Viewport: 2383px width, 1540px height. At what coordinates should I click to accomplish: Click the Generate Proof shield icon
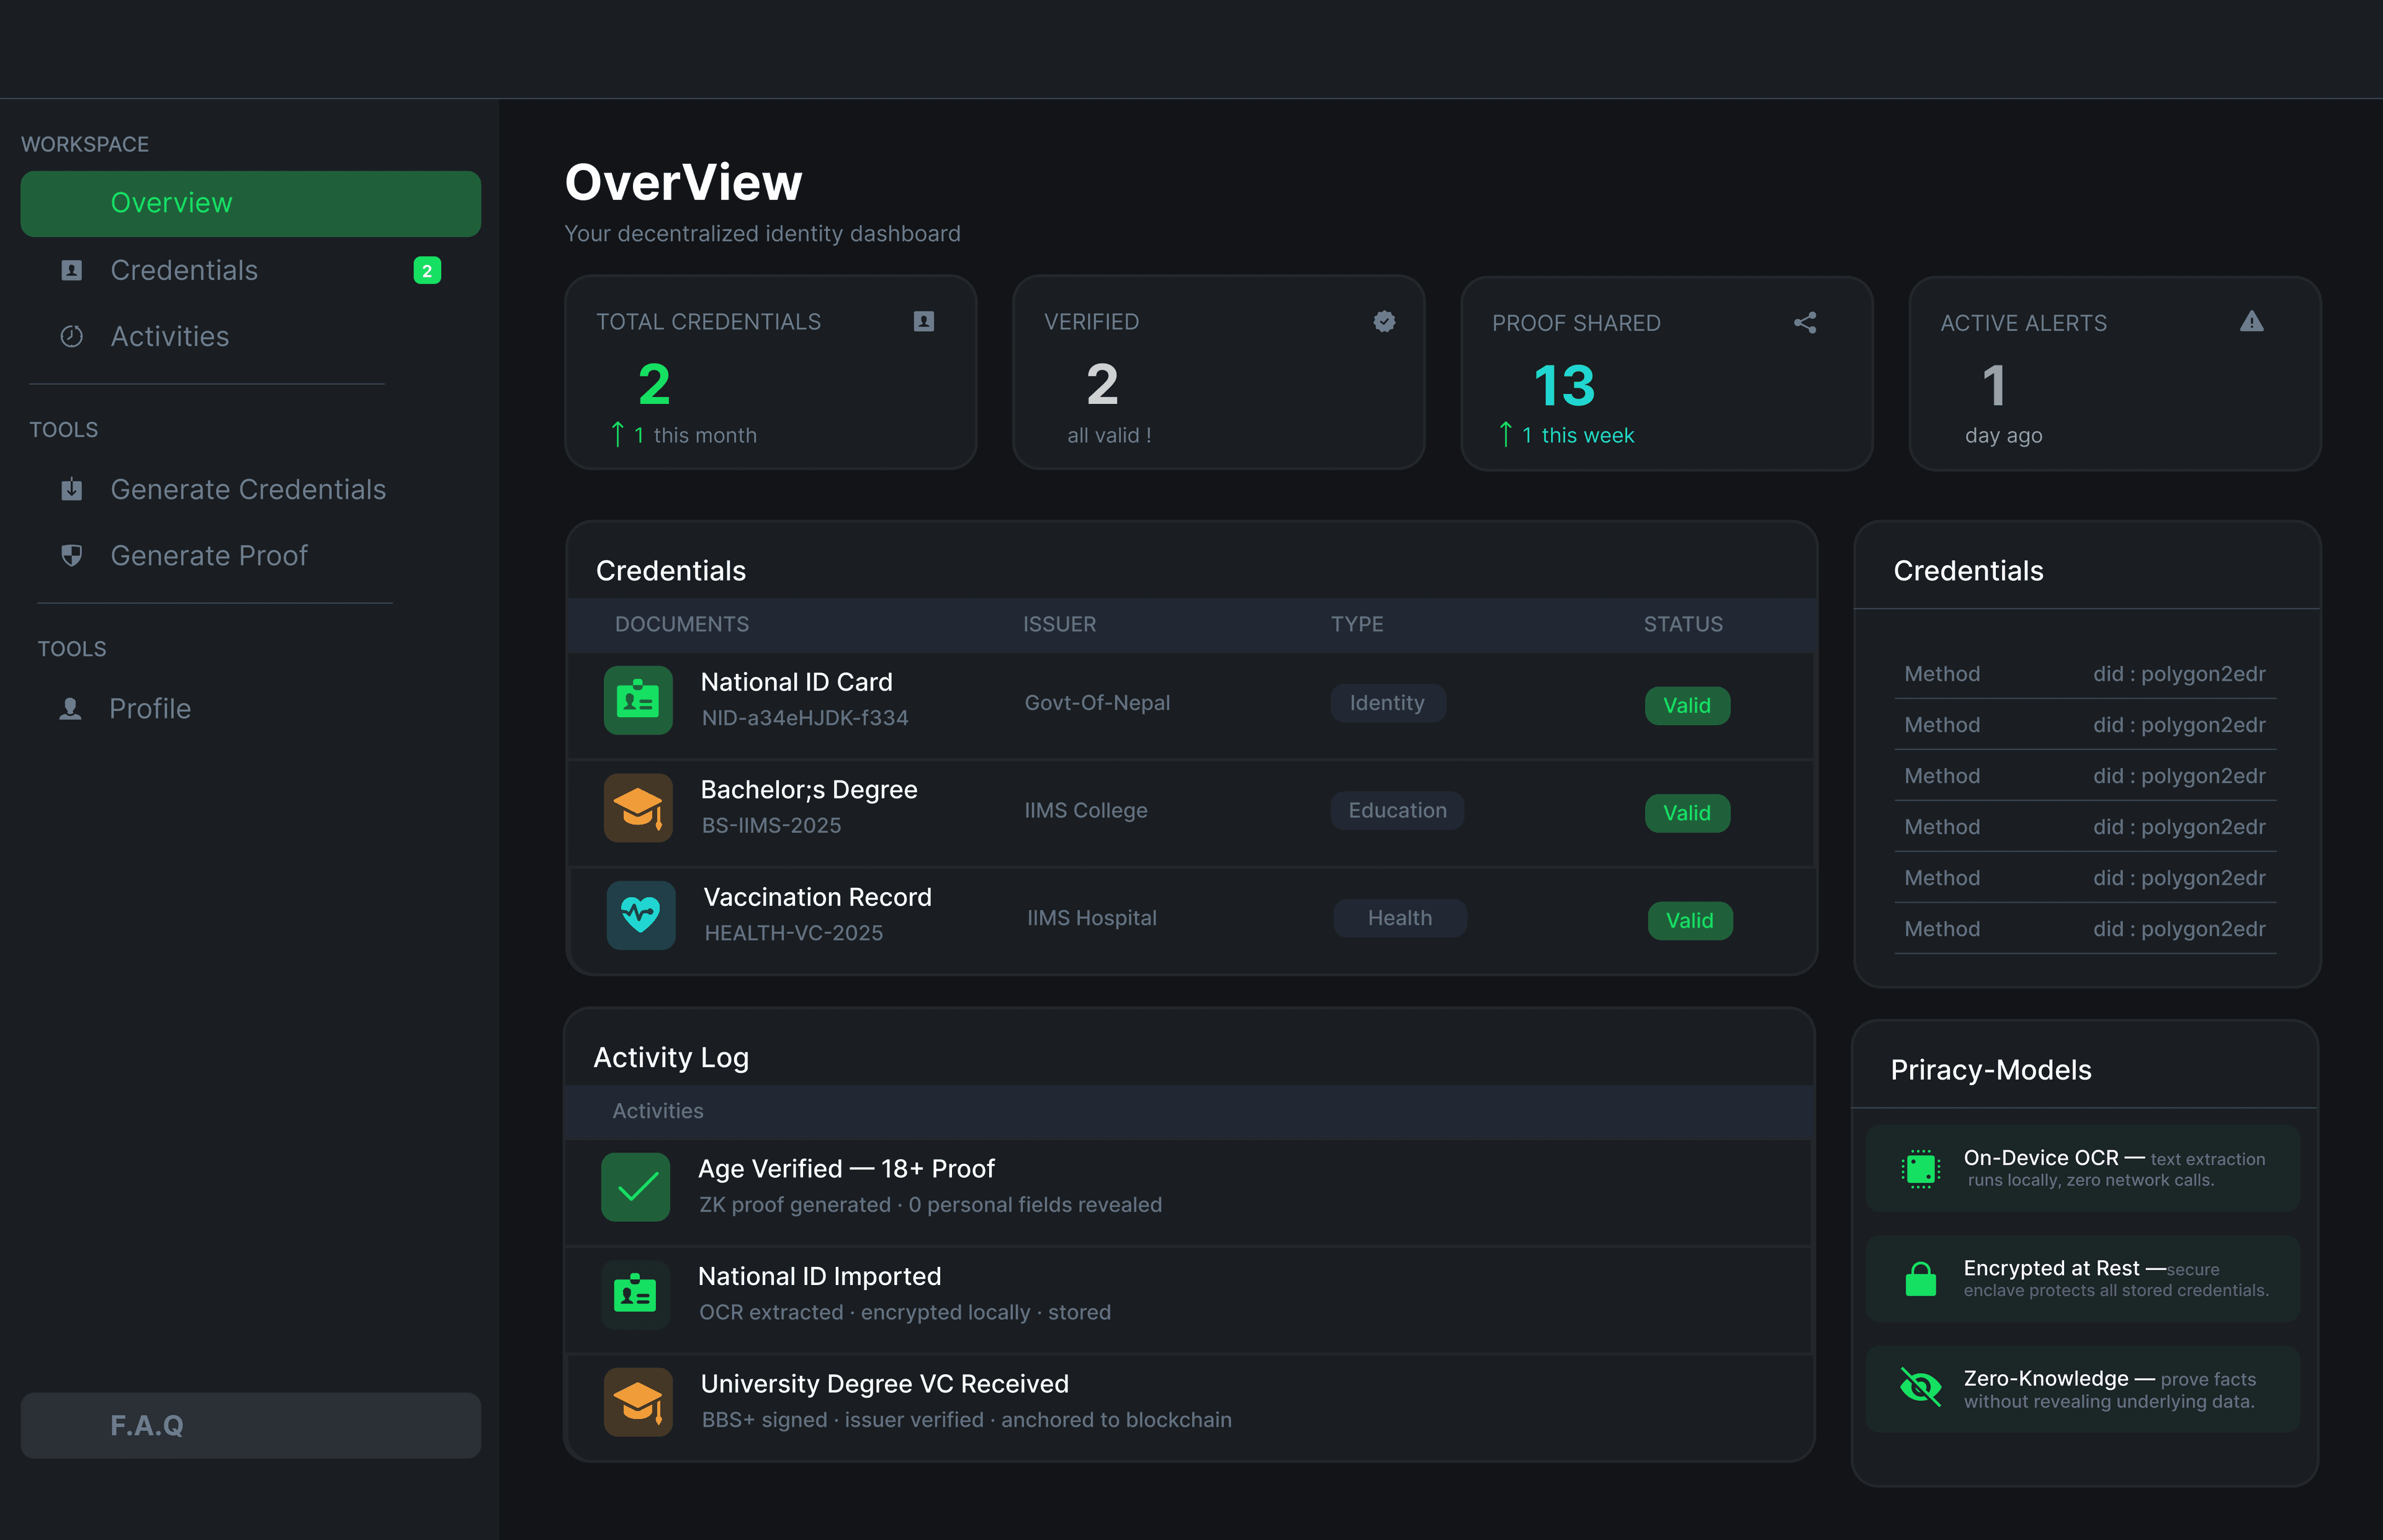click(71, 555)
